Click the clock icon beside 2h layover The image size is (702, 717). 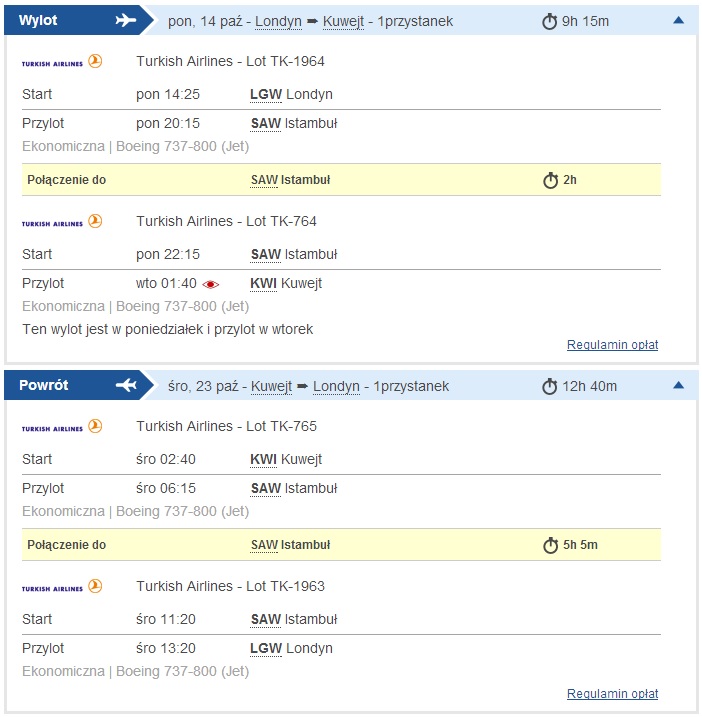point(550,180)
